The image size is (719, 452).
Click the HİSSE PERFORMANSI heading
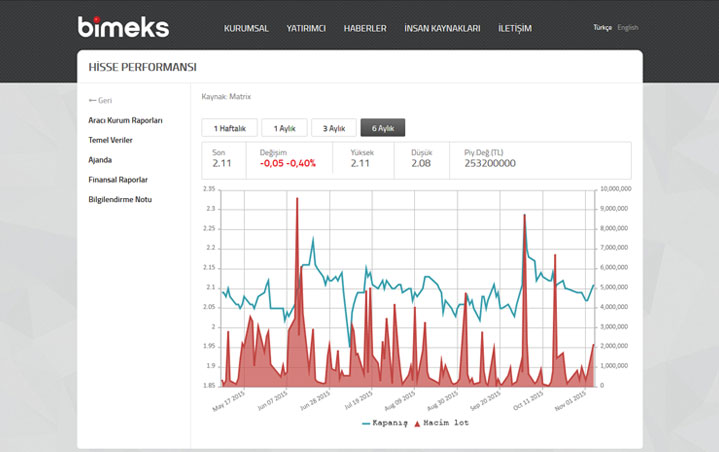click(143, 67)
